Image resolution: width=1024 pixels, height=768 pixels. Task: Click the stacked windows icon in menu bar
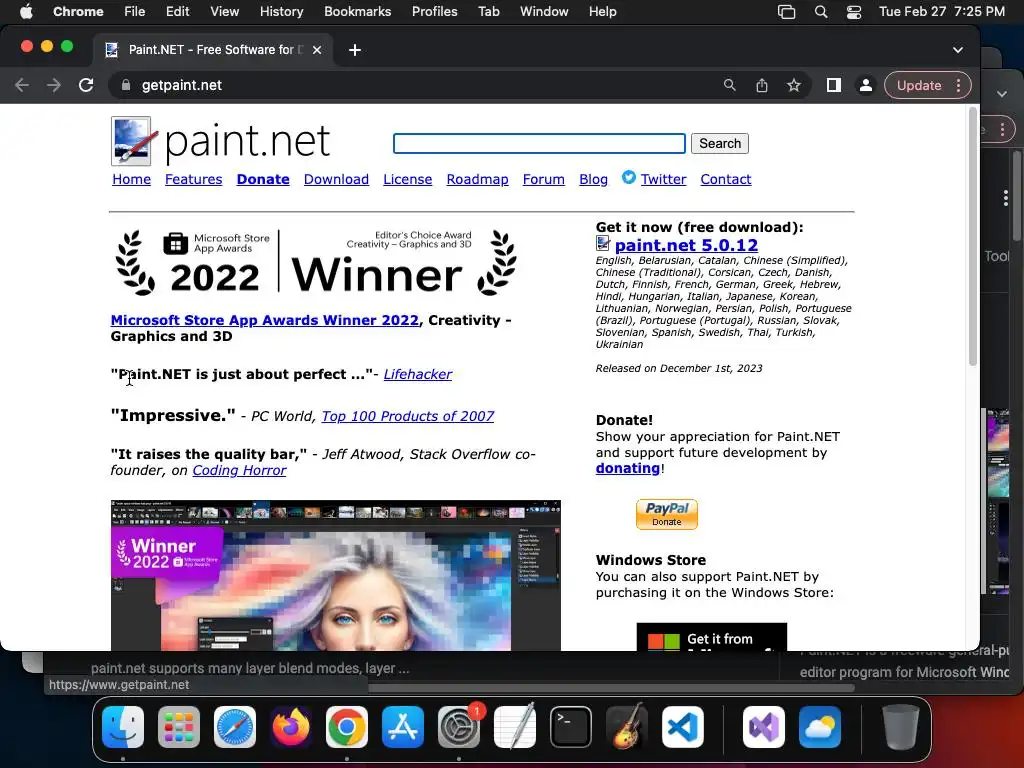coord(786,12)
